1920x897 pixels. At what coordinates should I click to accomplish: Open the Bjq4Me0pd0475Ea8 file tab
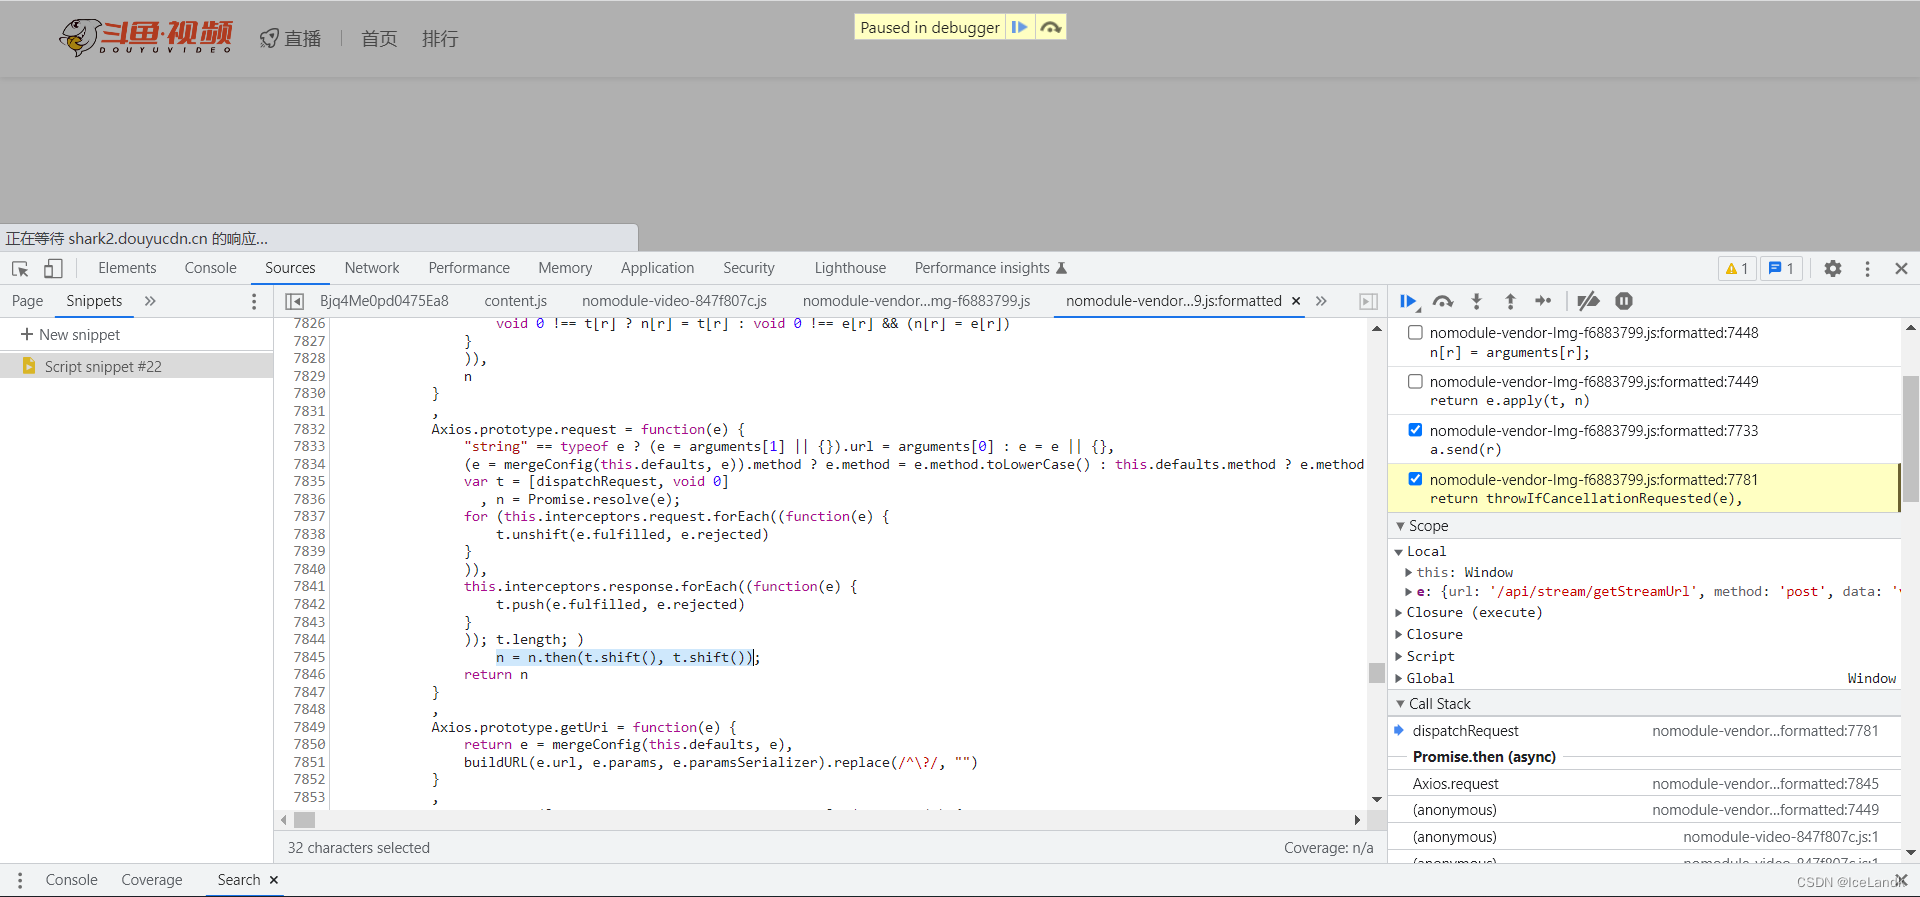[384, 301]
